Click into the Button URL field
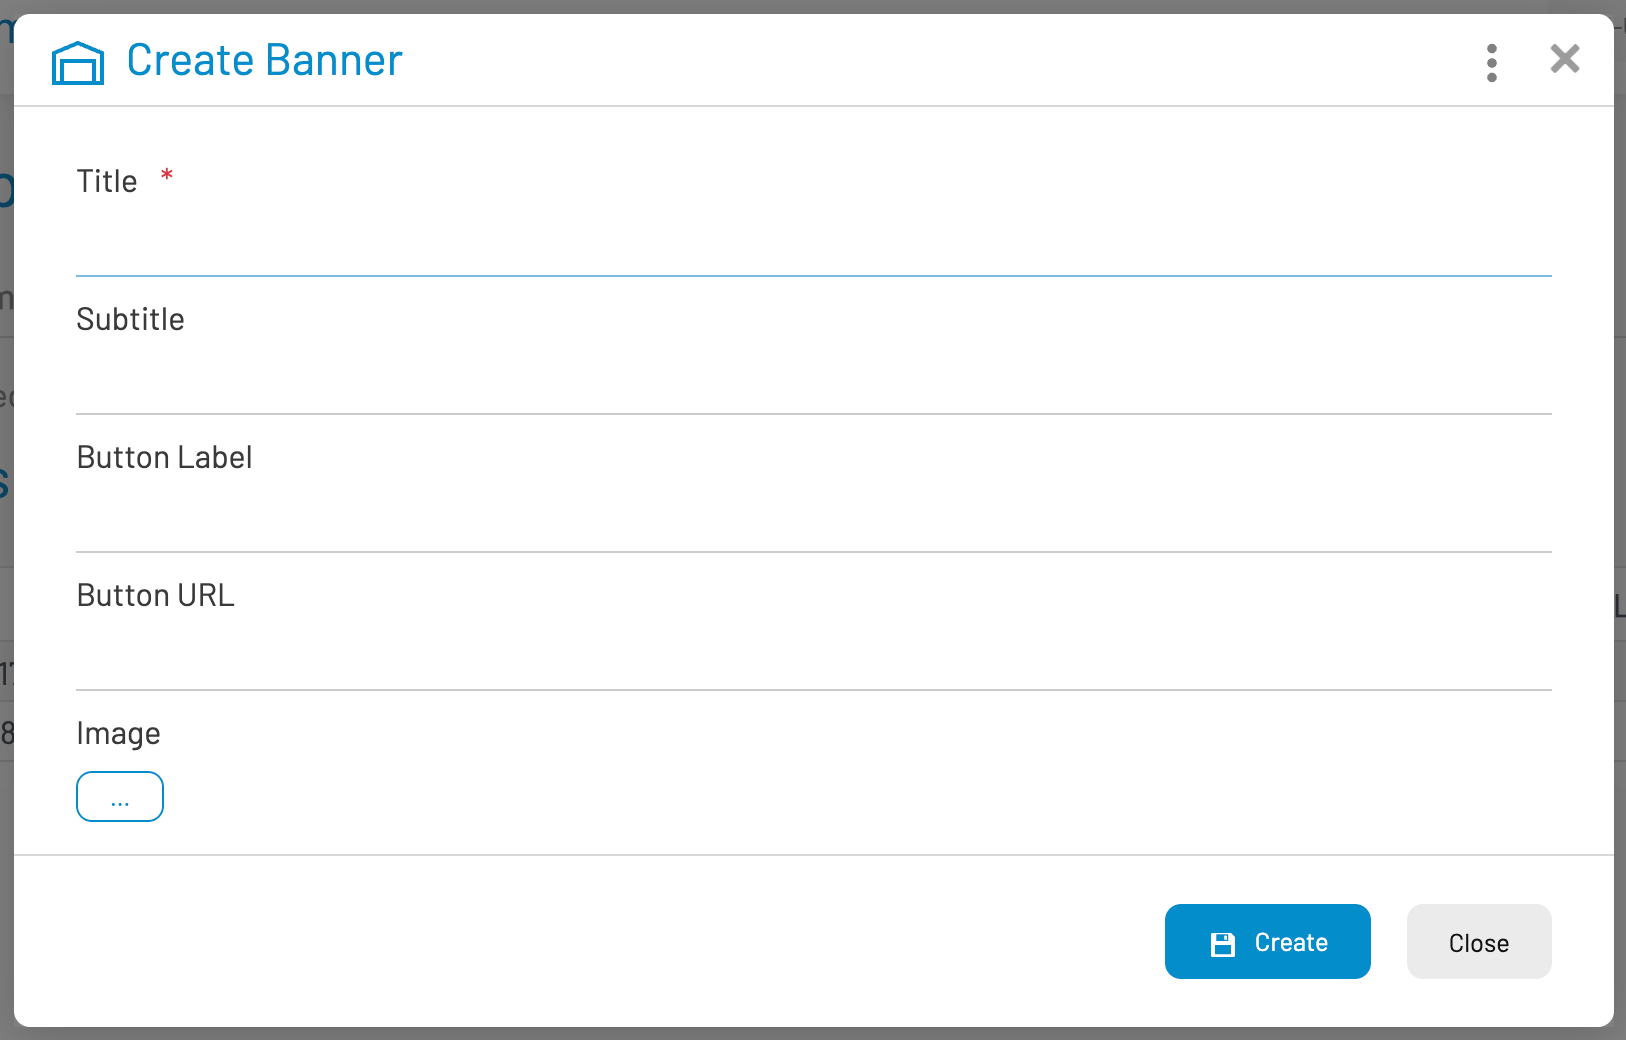The image size is (1626, 1040). coord(813,660)
